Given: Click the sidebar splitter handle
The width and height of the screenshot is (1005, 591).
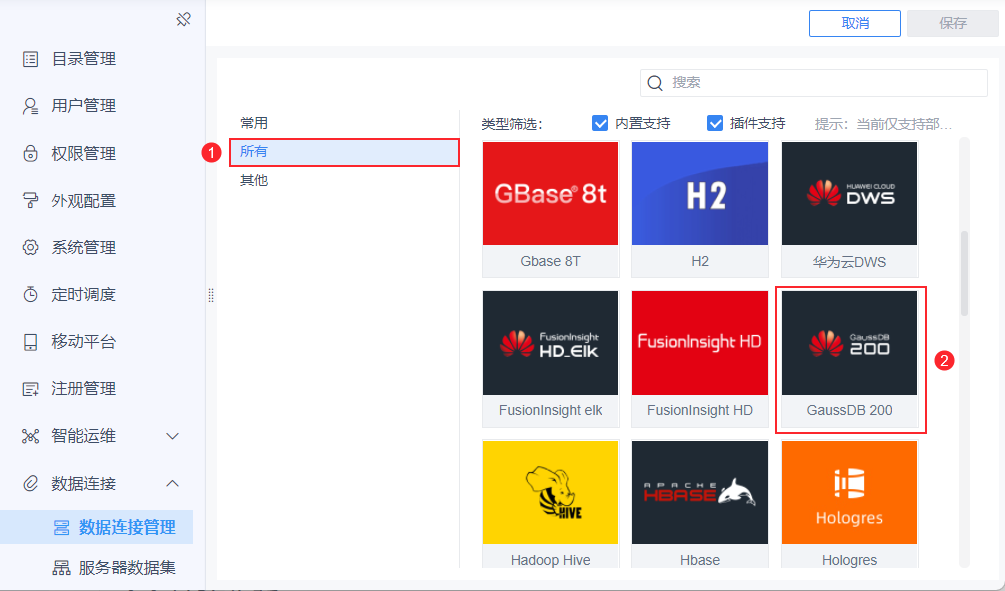Looking at the screenshot, I should [x=211, y=295].
